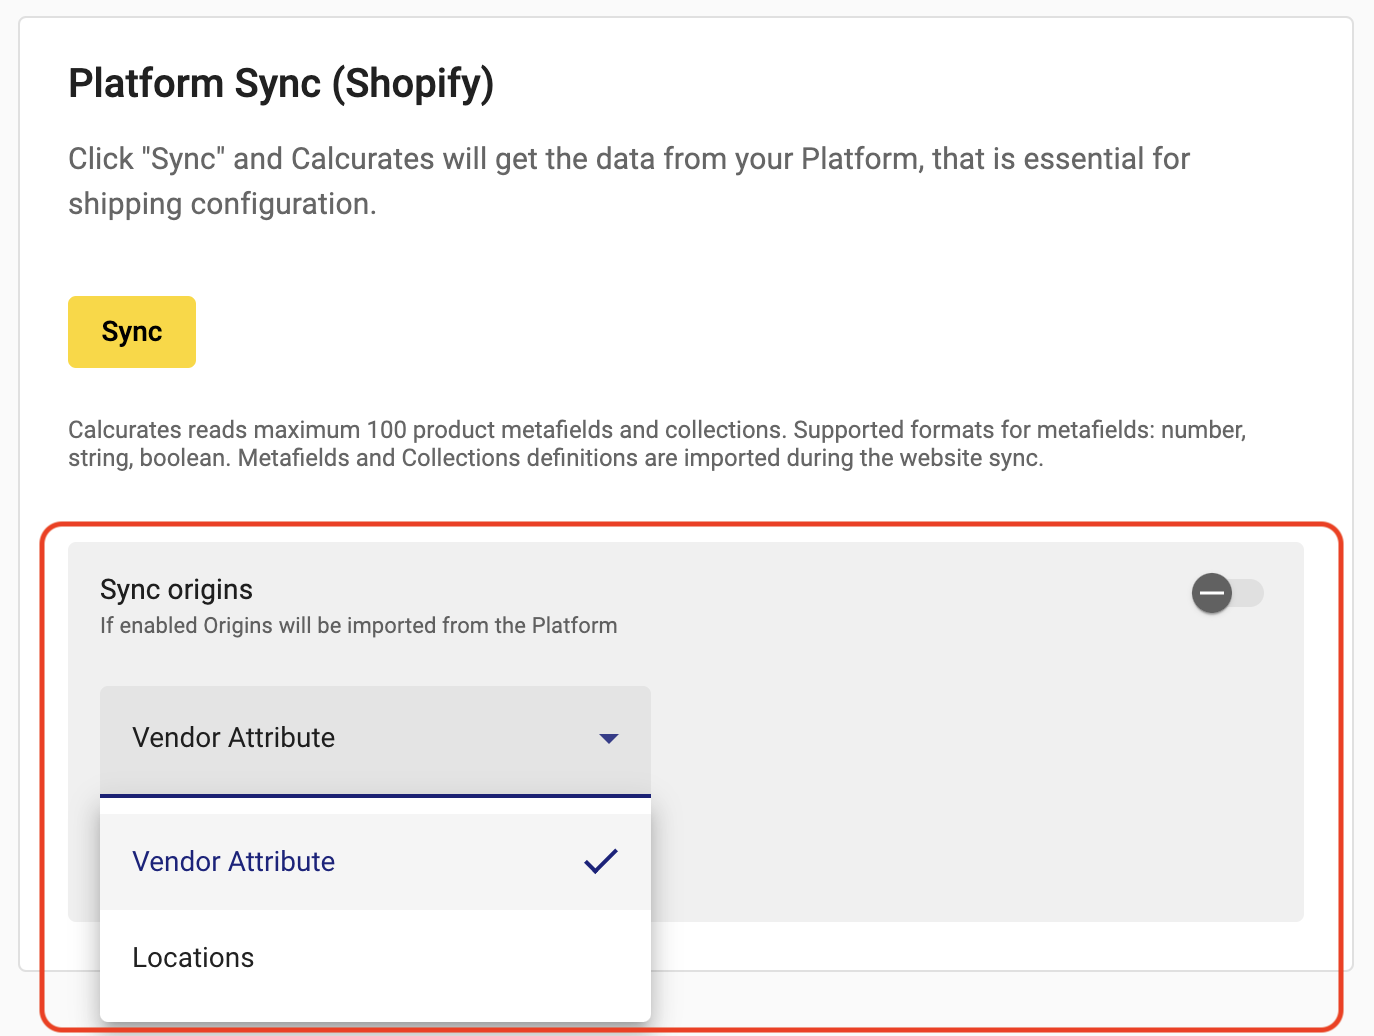Screen dimensions: 1374x1036
Task: Click the checkmark beside Vendor Attribute option
Action: pyautogui.click(x=601, y=861)
